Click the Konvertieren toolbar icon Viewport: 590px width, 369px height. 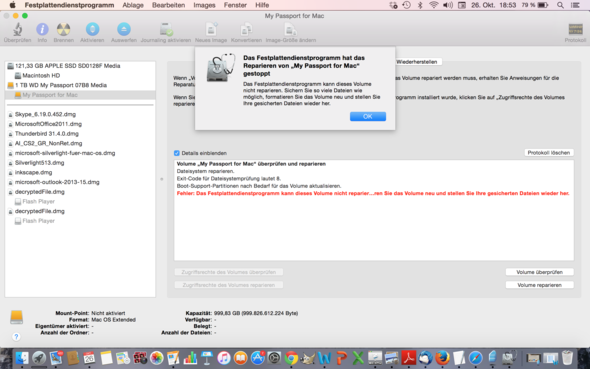tap(246, 29)
